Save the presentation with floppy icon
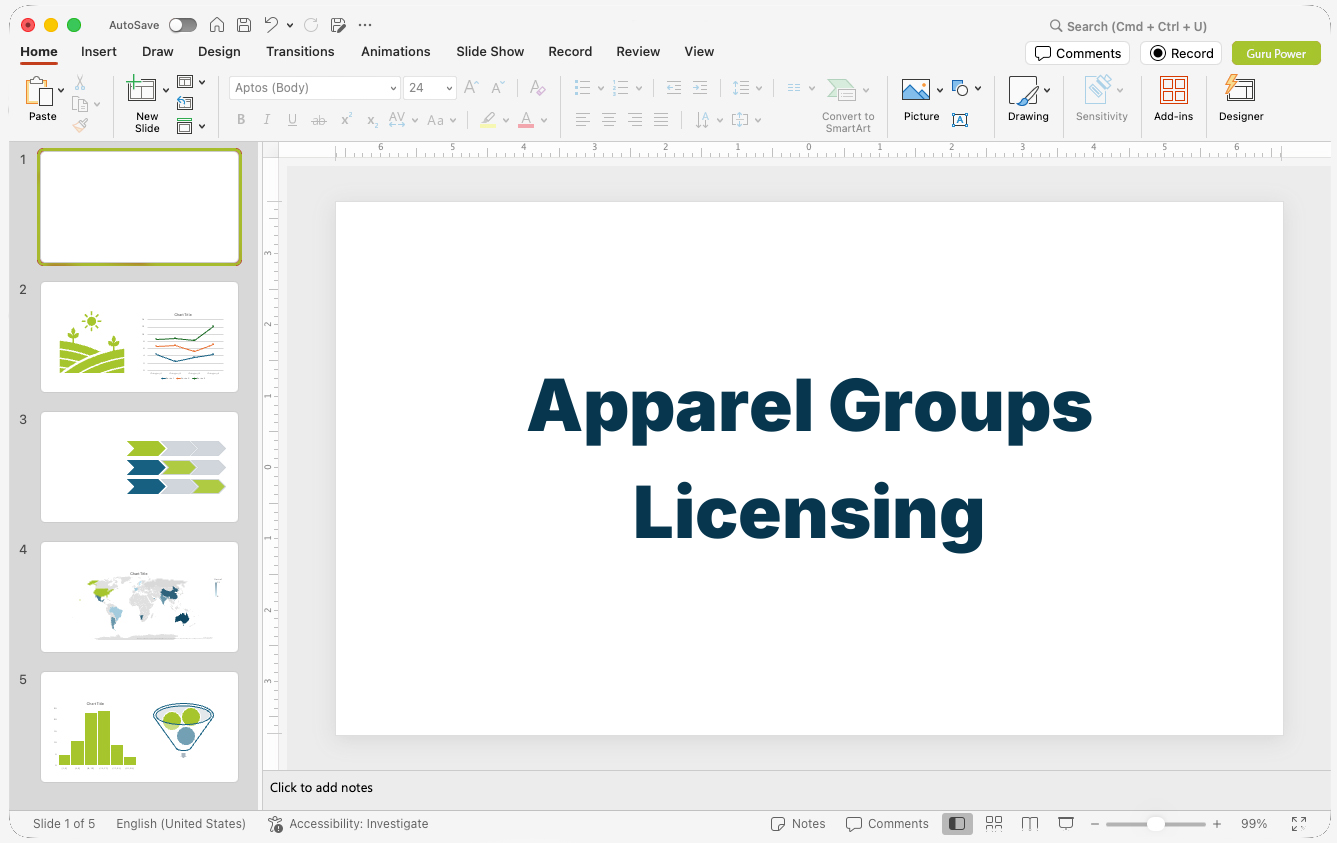Screen dimensions: 1337x843 pos(244,25)
